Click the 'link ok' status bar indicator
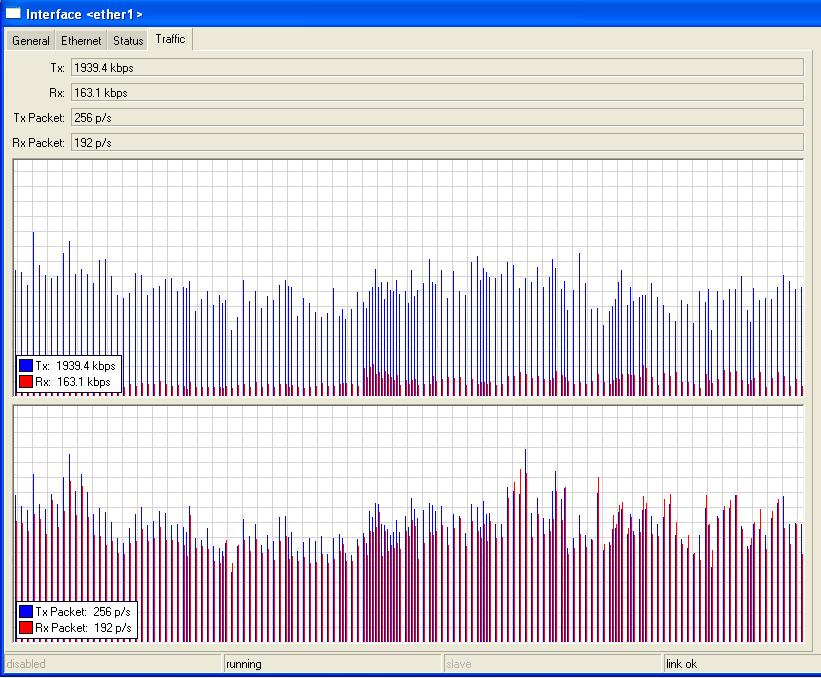Image resolution: width=821 pixels, height=678 pixels. (740, 664)
